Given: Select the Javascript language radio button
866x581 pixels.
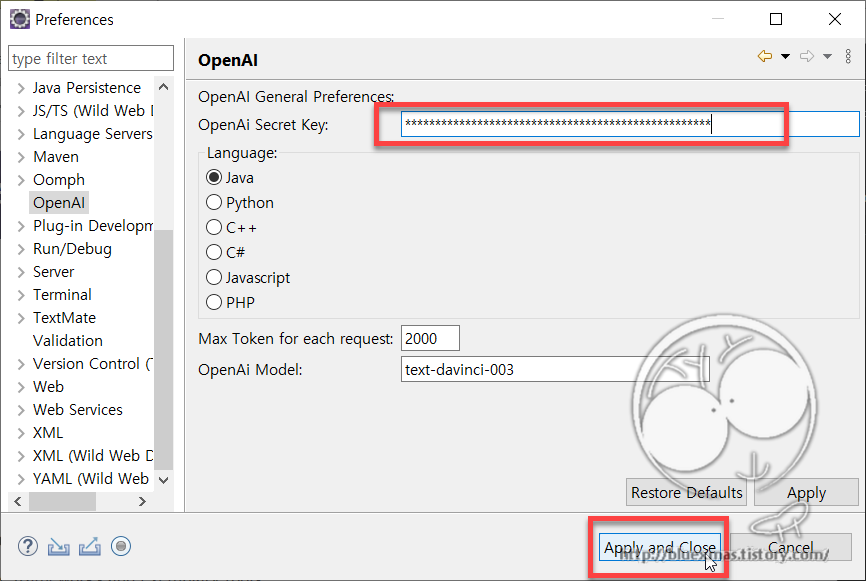Looking at the screenshot, I should click(x=214, y=277).
